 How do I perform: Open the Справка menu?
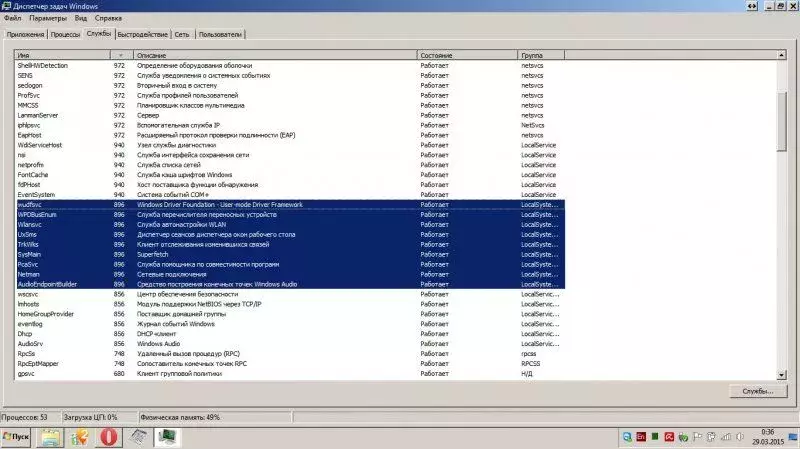(x=108, y=18)
